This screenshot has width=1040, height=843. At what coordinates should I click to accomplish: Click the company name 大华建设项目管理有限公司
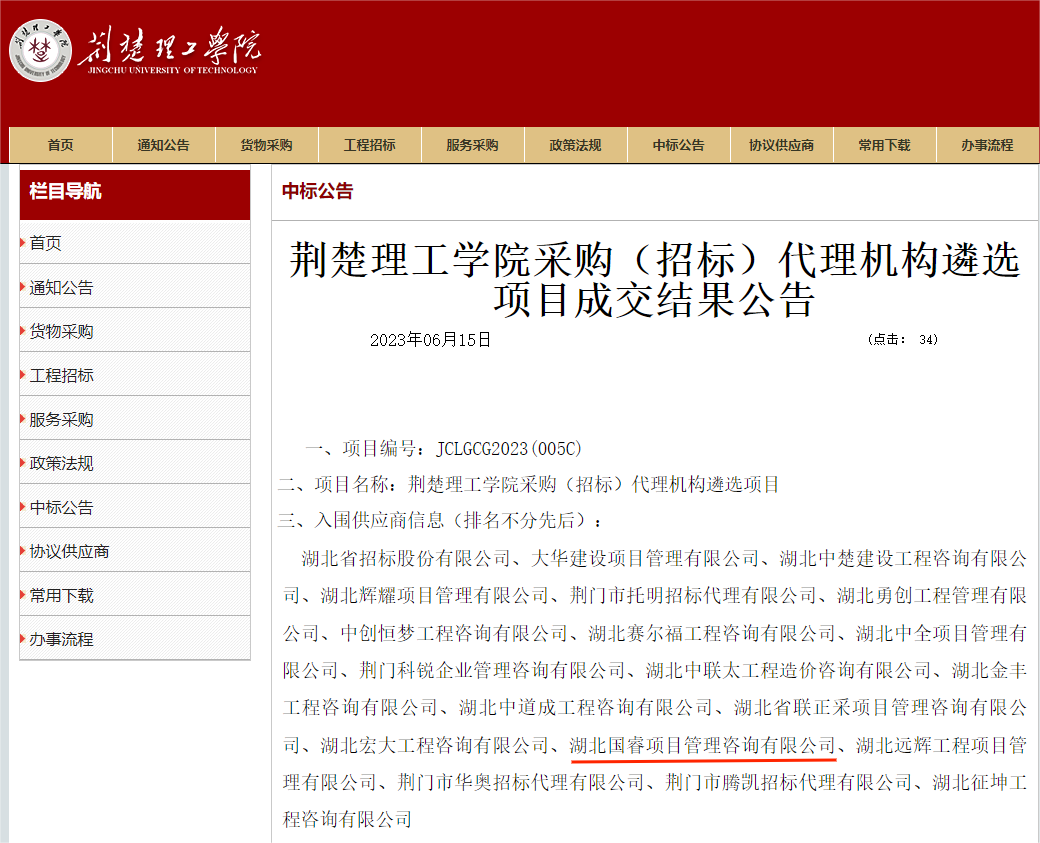pos(645,558)
